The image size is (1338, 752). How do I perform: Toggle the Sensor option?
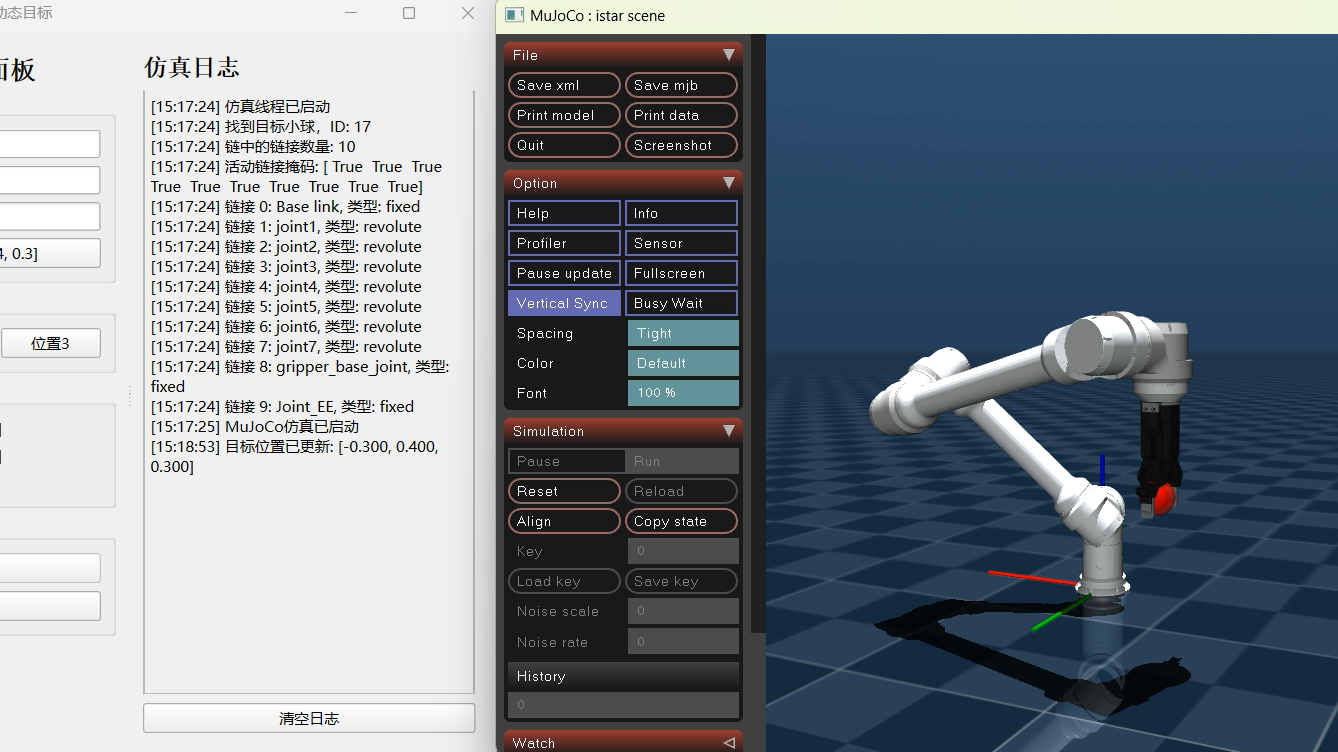681,243
